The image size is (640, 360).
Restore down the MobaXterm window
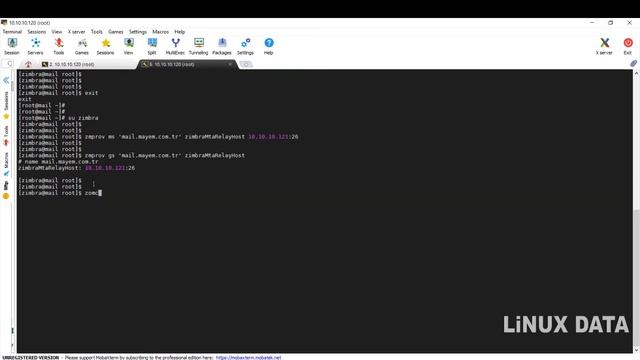[611, 23]
